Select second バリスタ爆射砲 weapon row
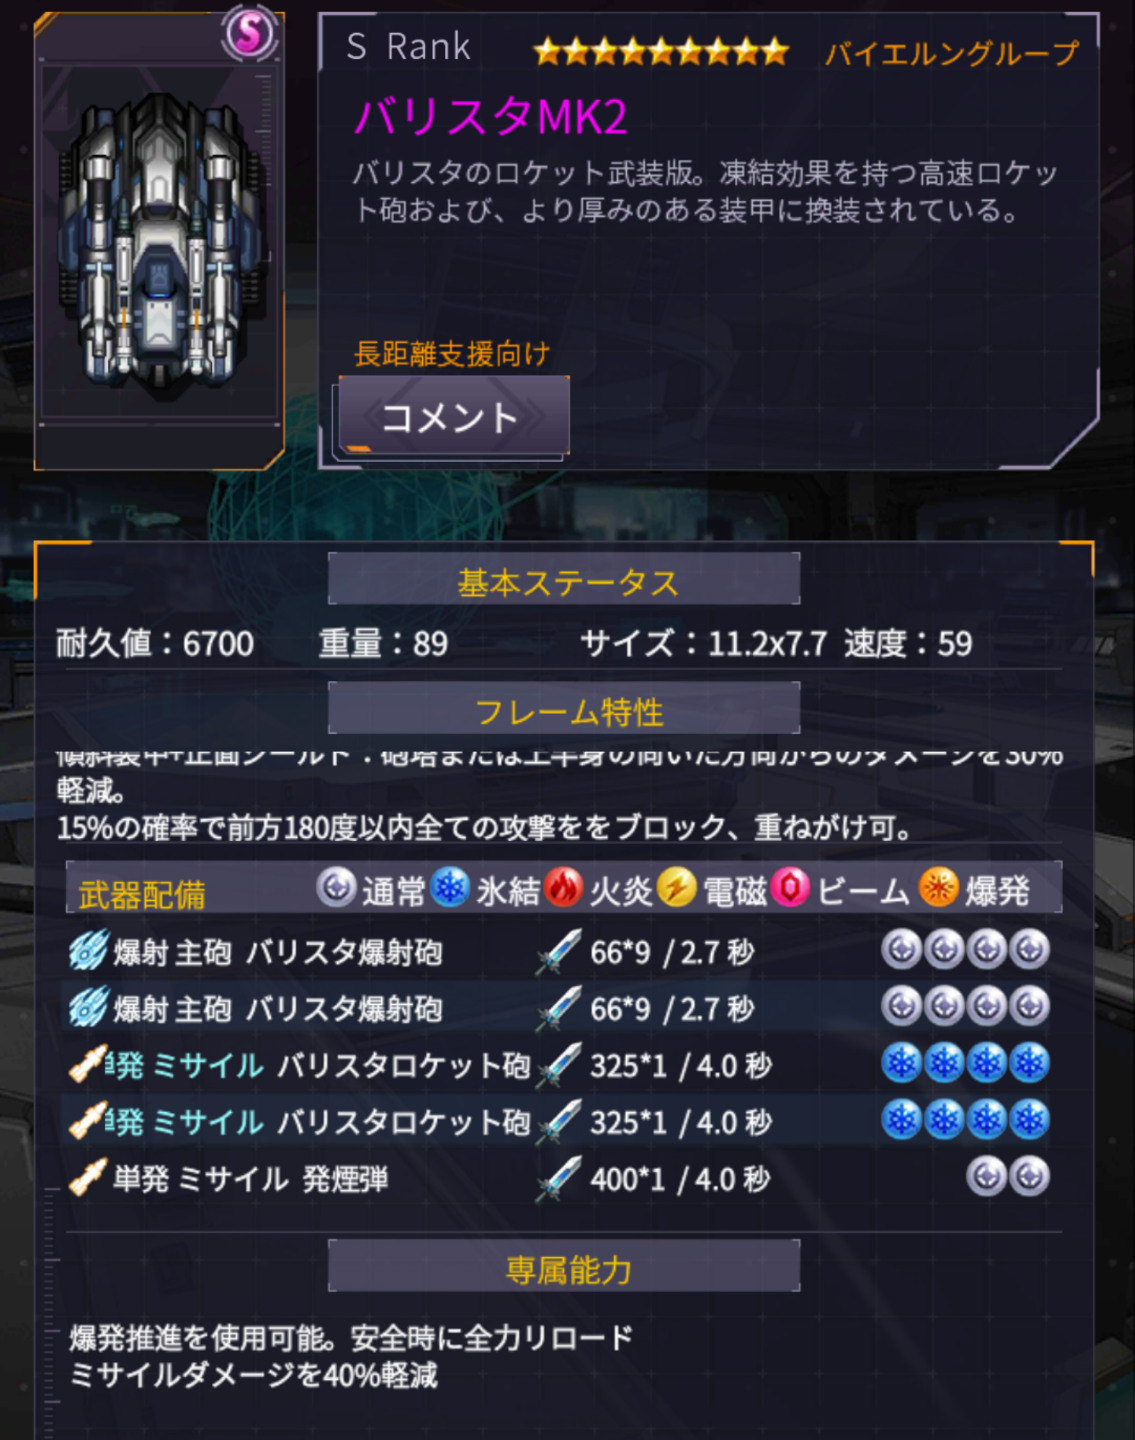This screenshot has height=1440, width=1135. [562, 1008]
